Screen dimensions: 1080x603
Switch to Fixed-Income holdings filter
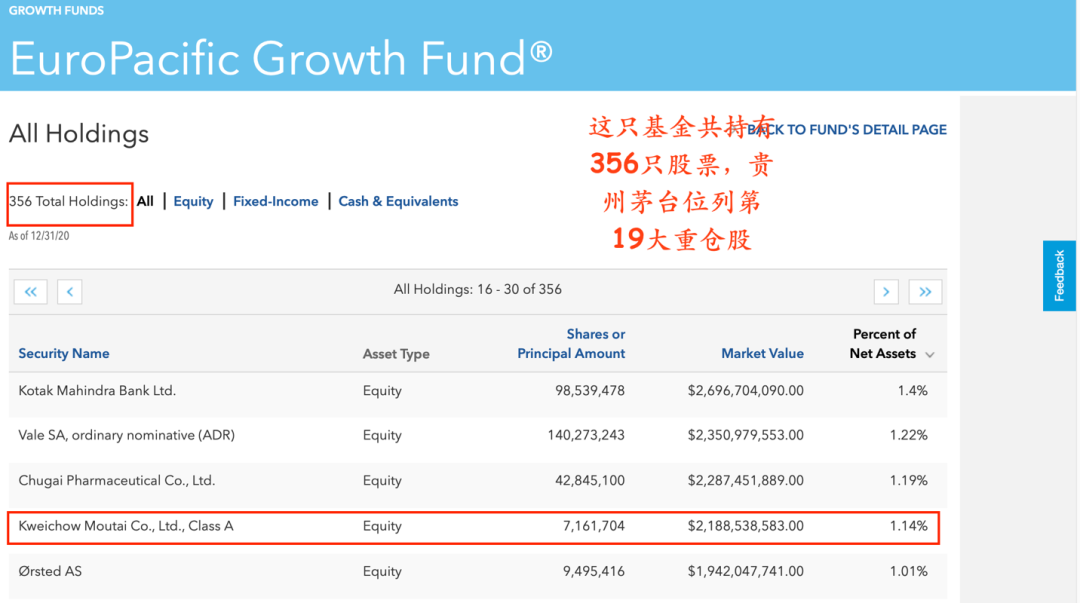276,201
